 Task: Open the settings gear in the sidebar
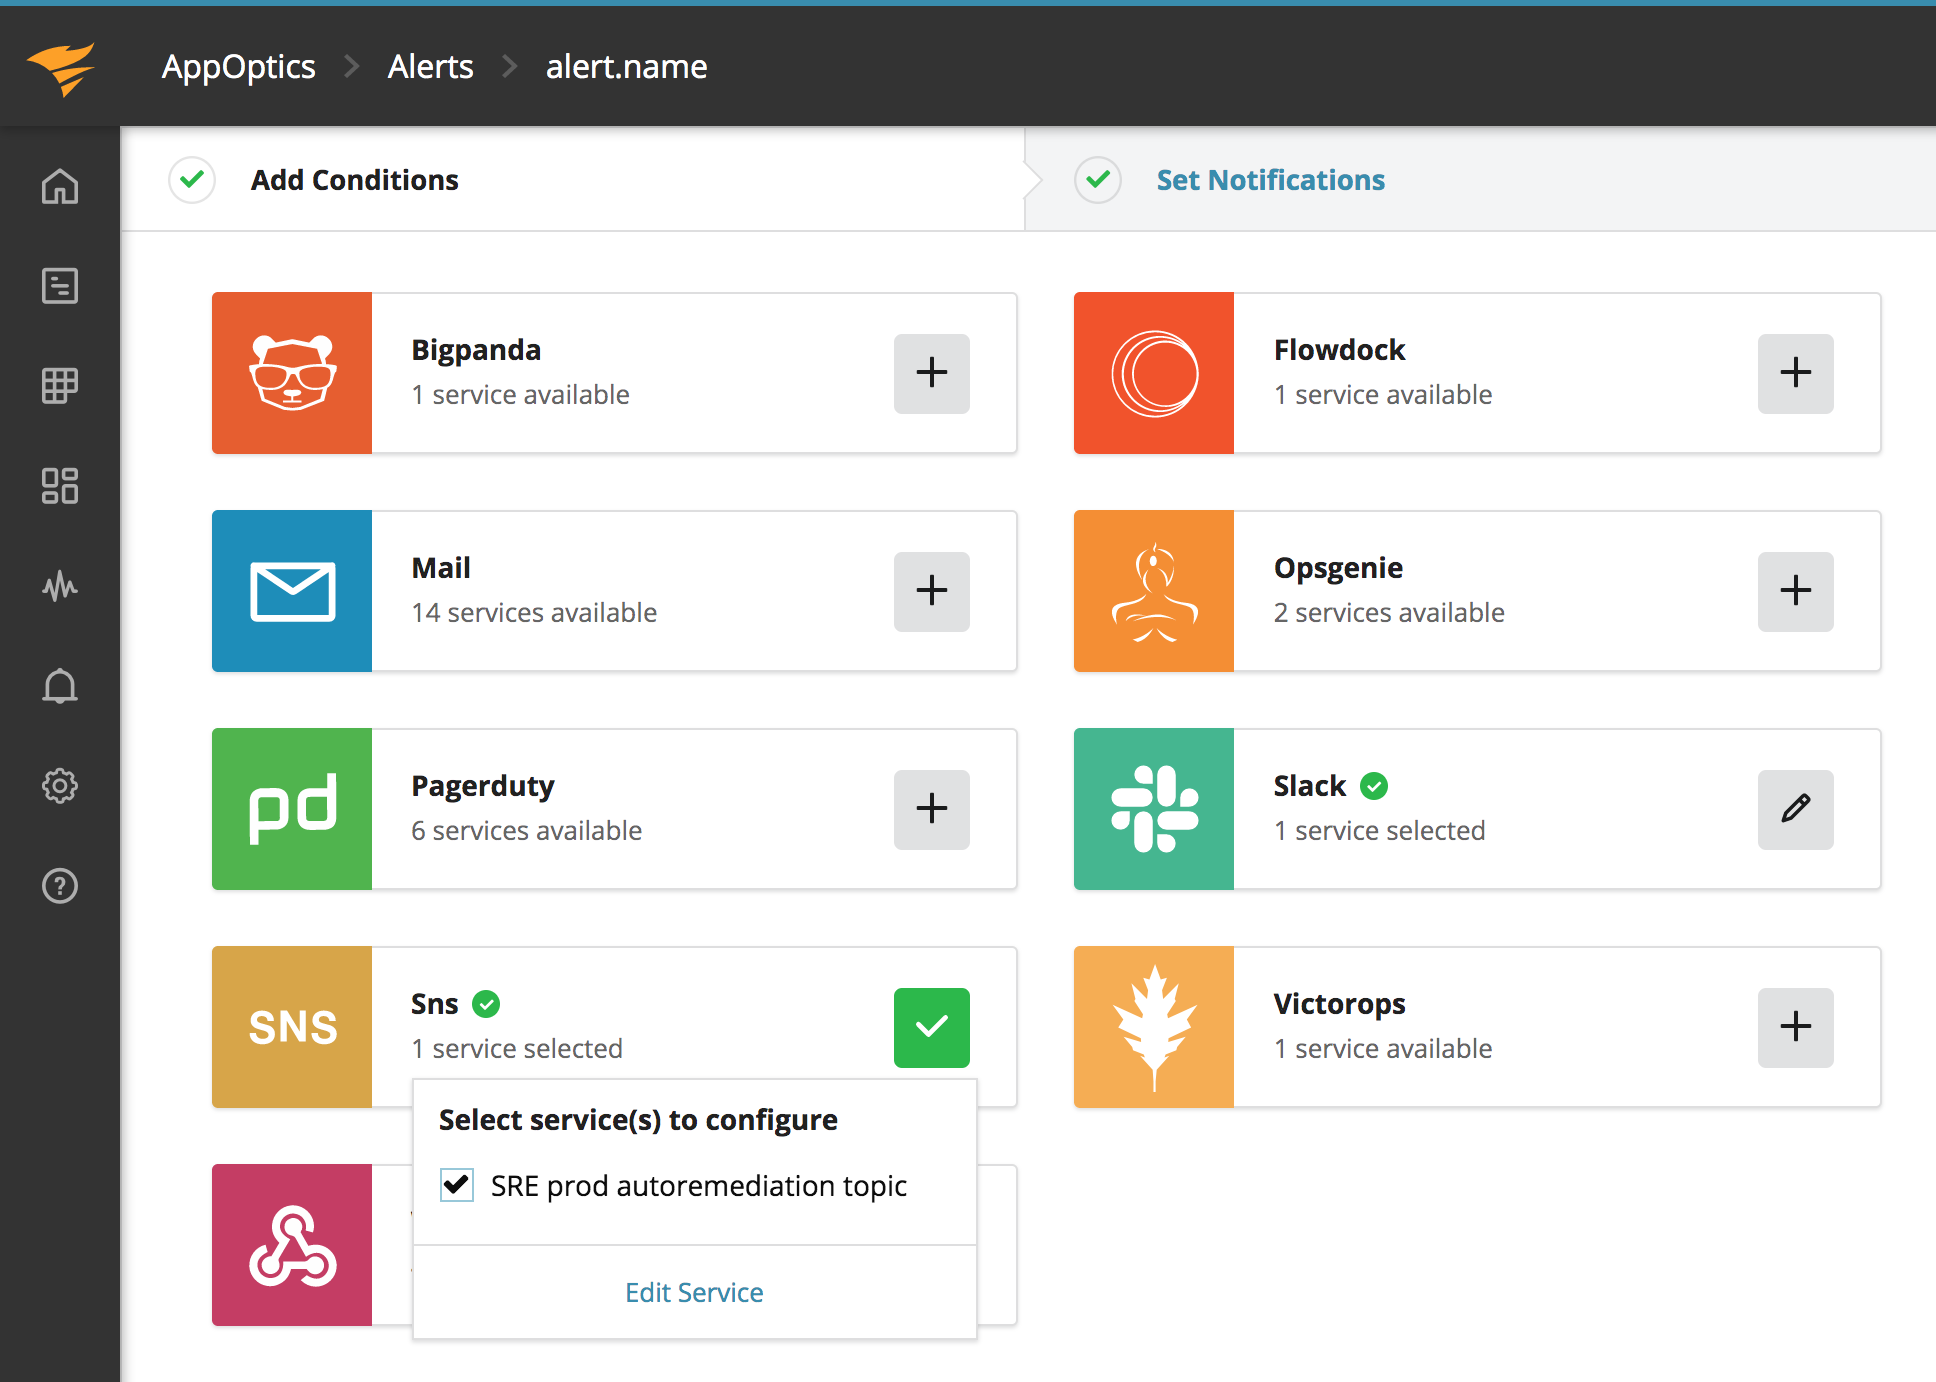click(60, 786)
